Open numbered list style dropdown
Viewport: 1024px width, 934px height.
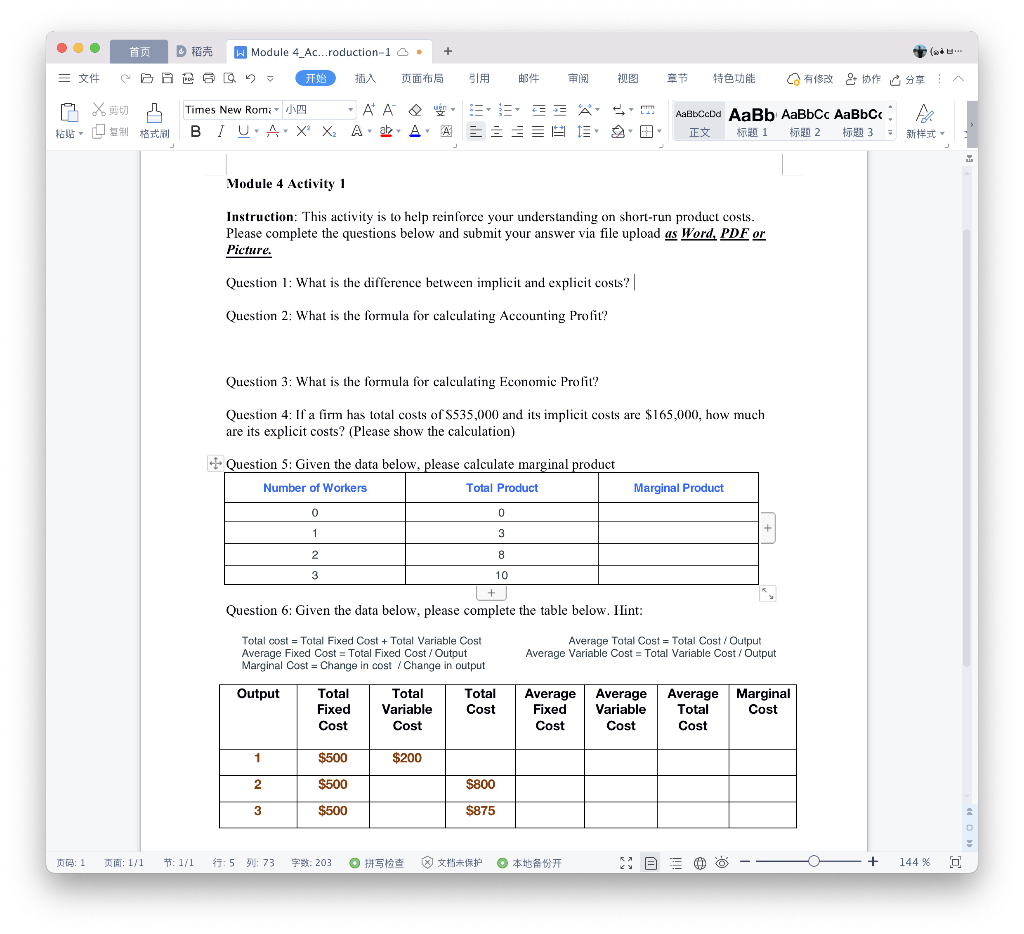(x=517, y=110)
